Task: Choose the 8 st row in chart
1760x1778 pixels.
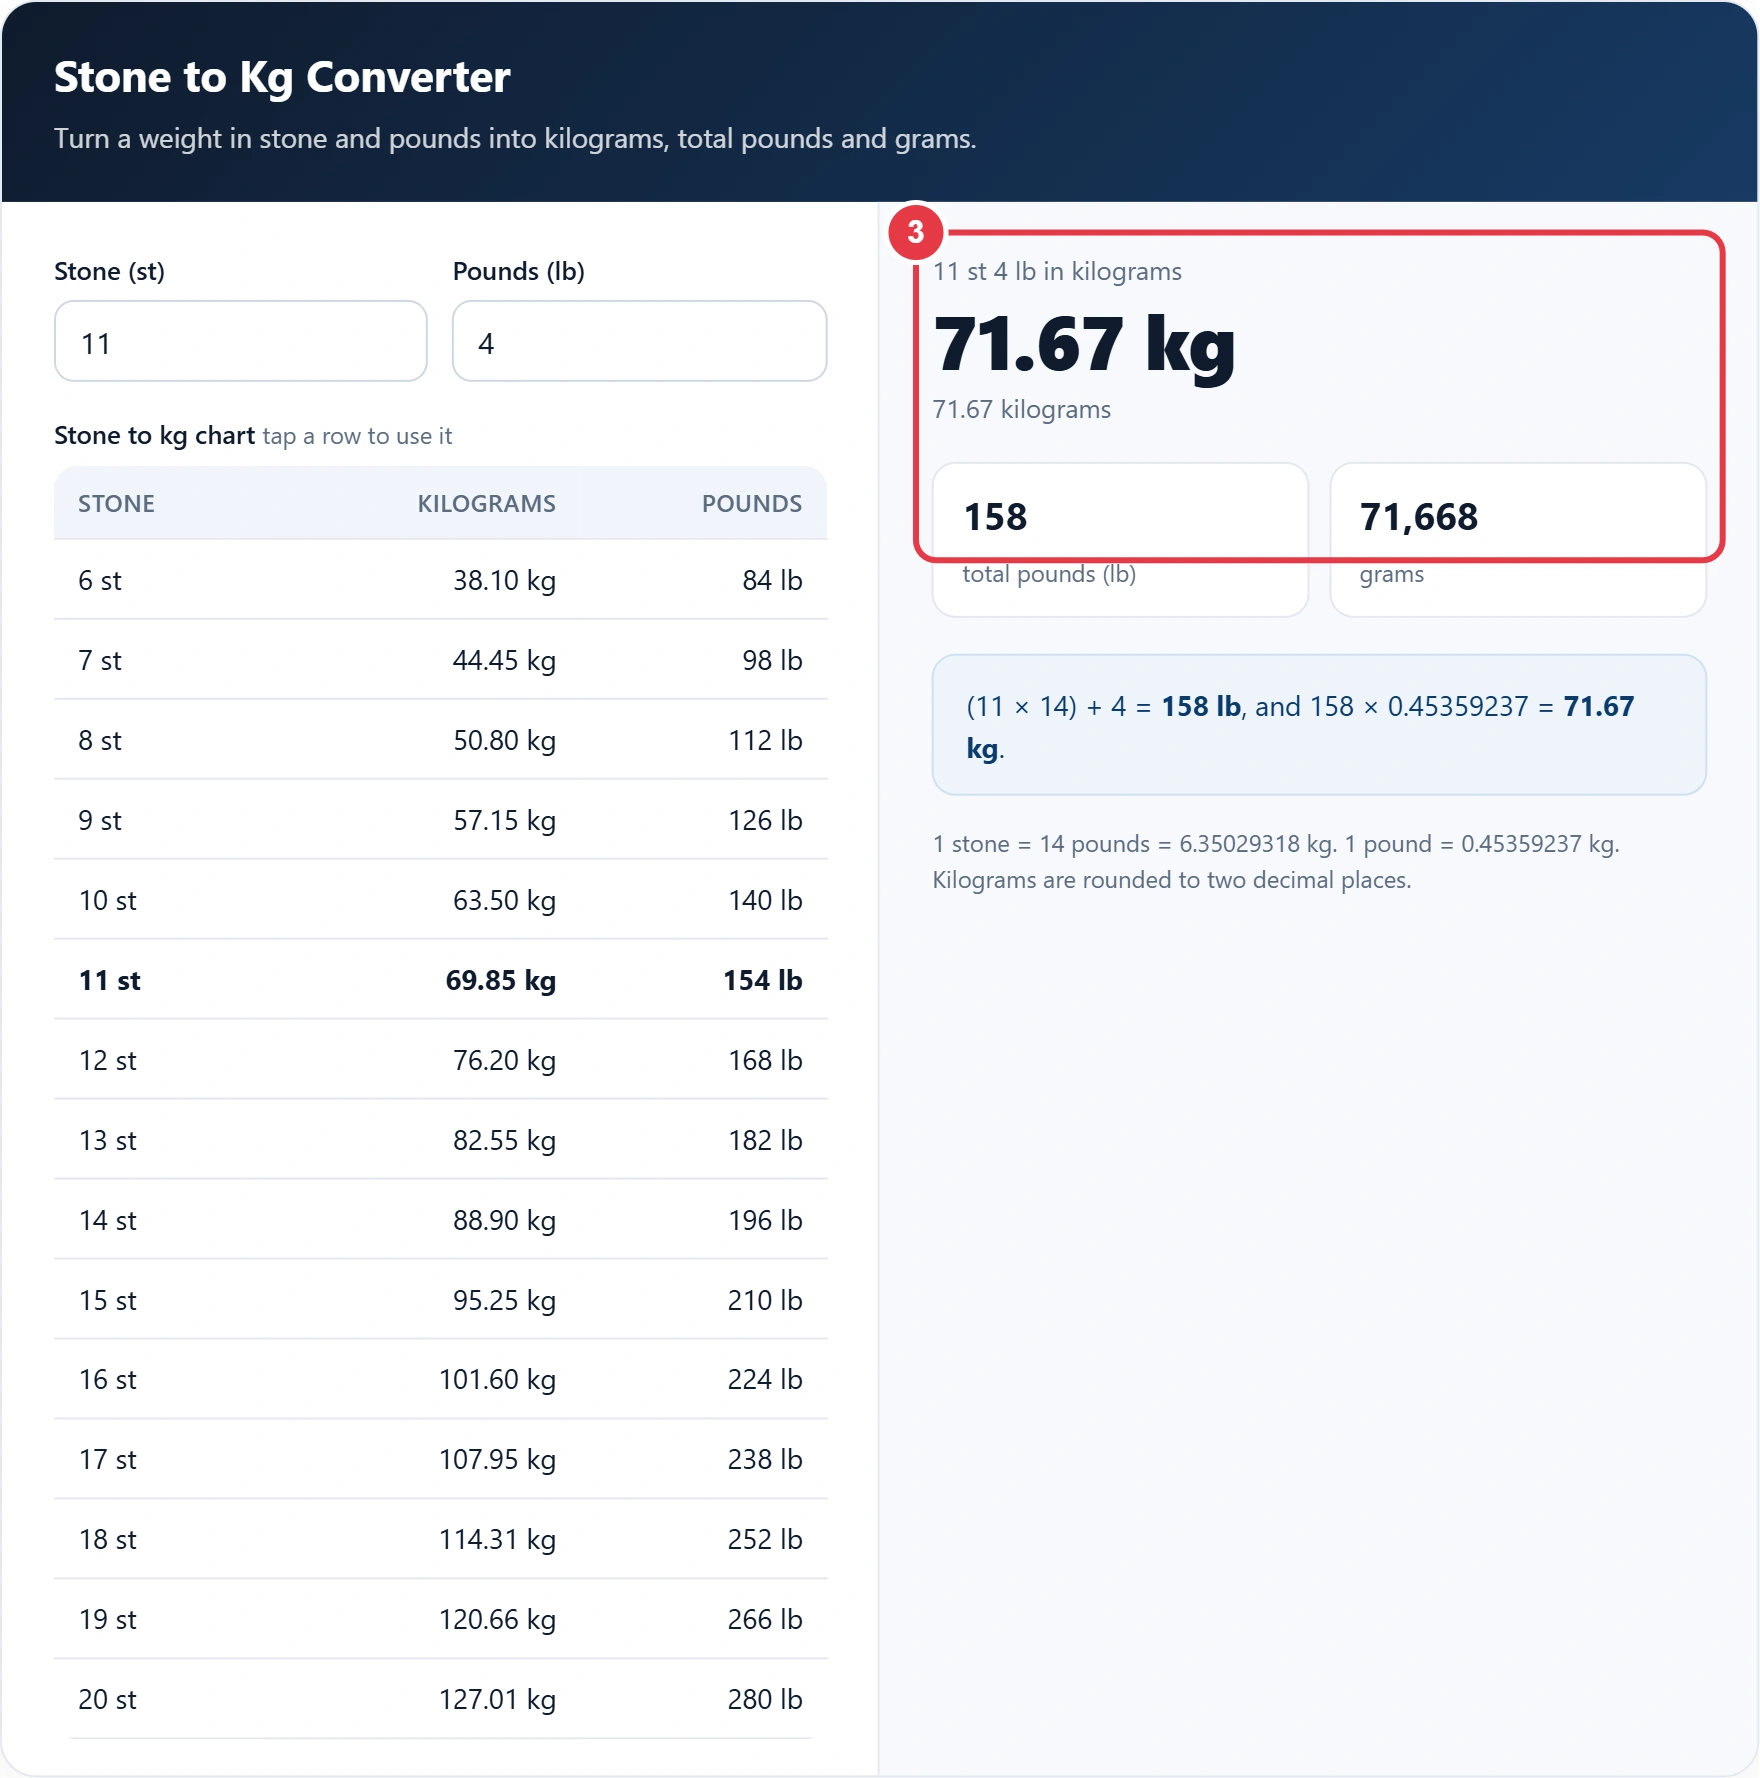Action: coord(441,740)
